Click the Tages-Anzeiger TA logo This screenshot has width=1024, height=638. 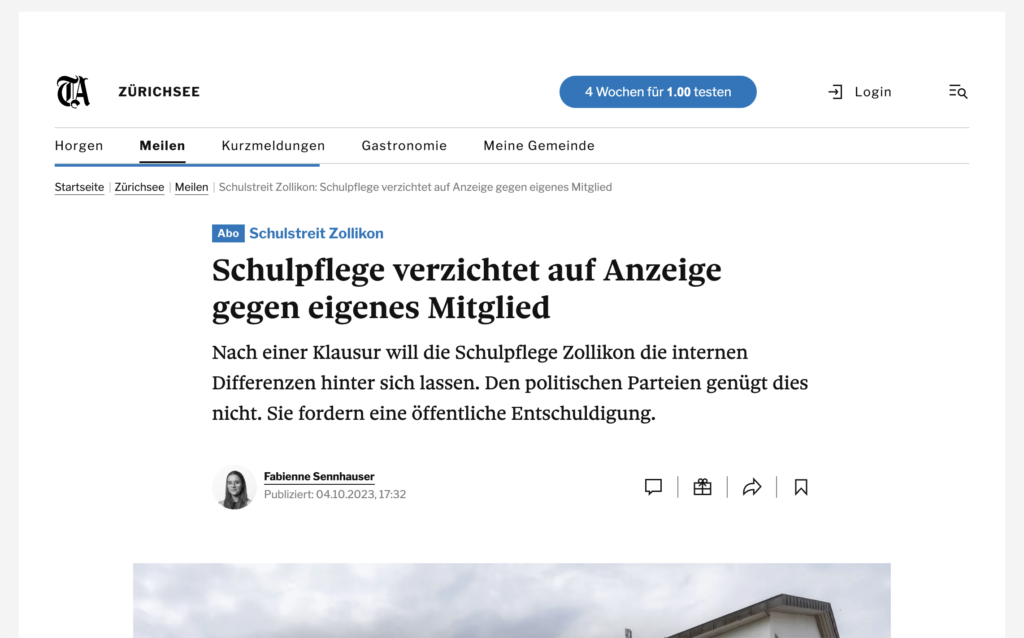pyautogui.click(x=73, y=92)
